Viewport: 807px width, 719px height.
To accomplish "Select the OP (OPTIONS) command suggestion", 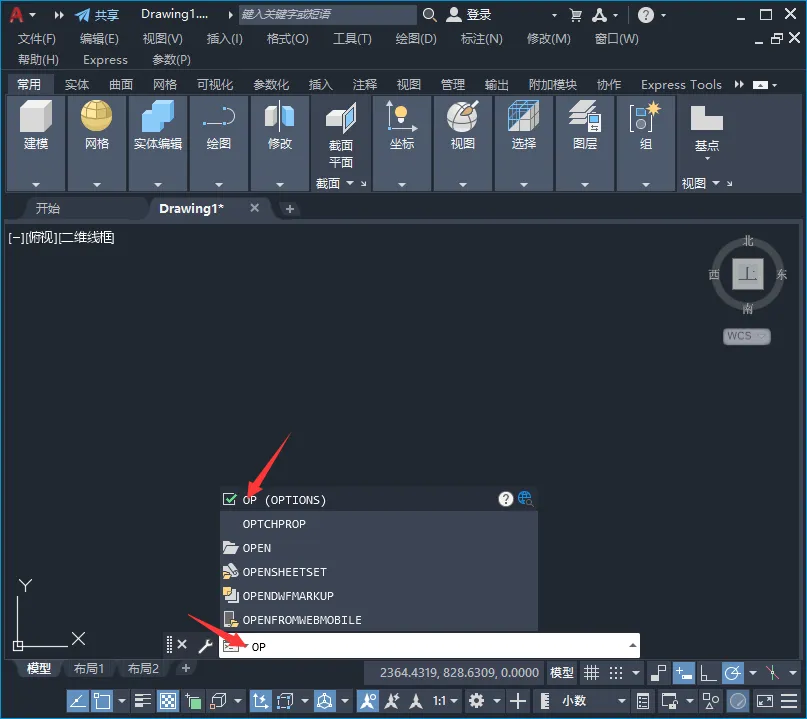I will point(379,499).
